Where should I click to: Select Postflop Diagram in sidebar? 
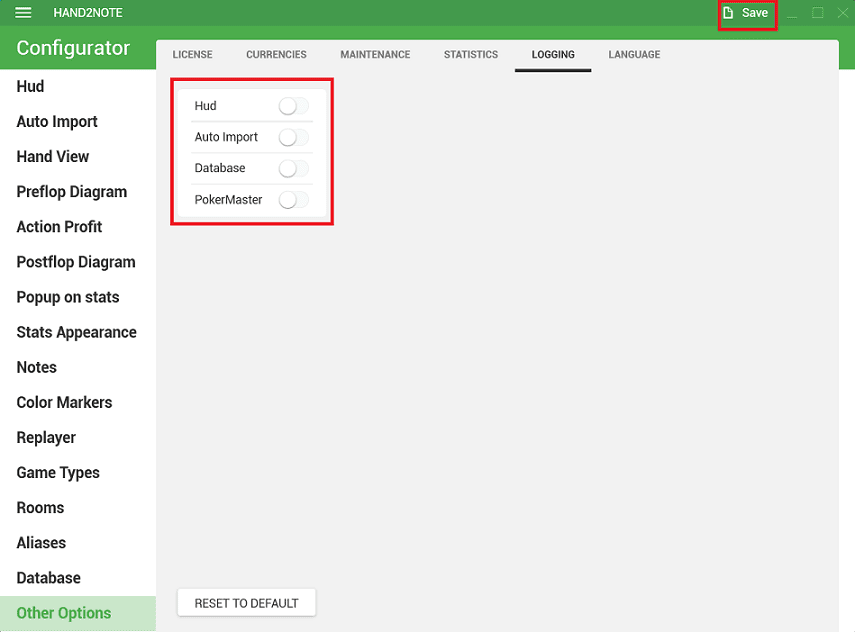click(78, 262)
